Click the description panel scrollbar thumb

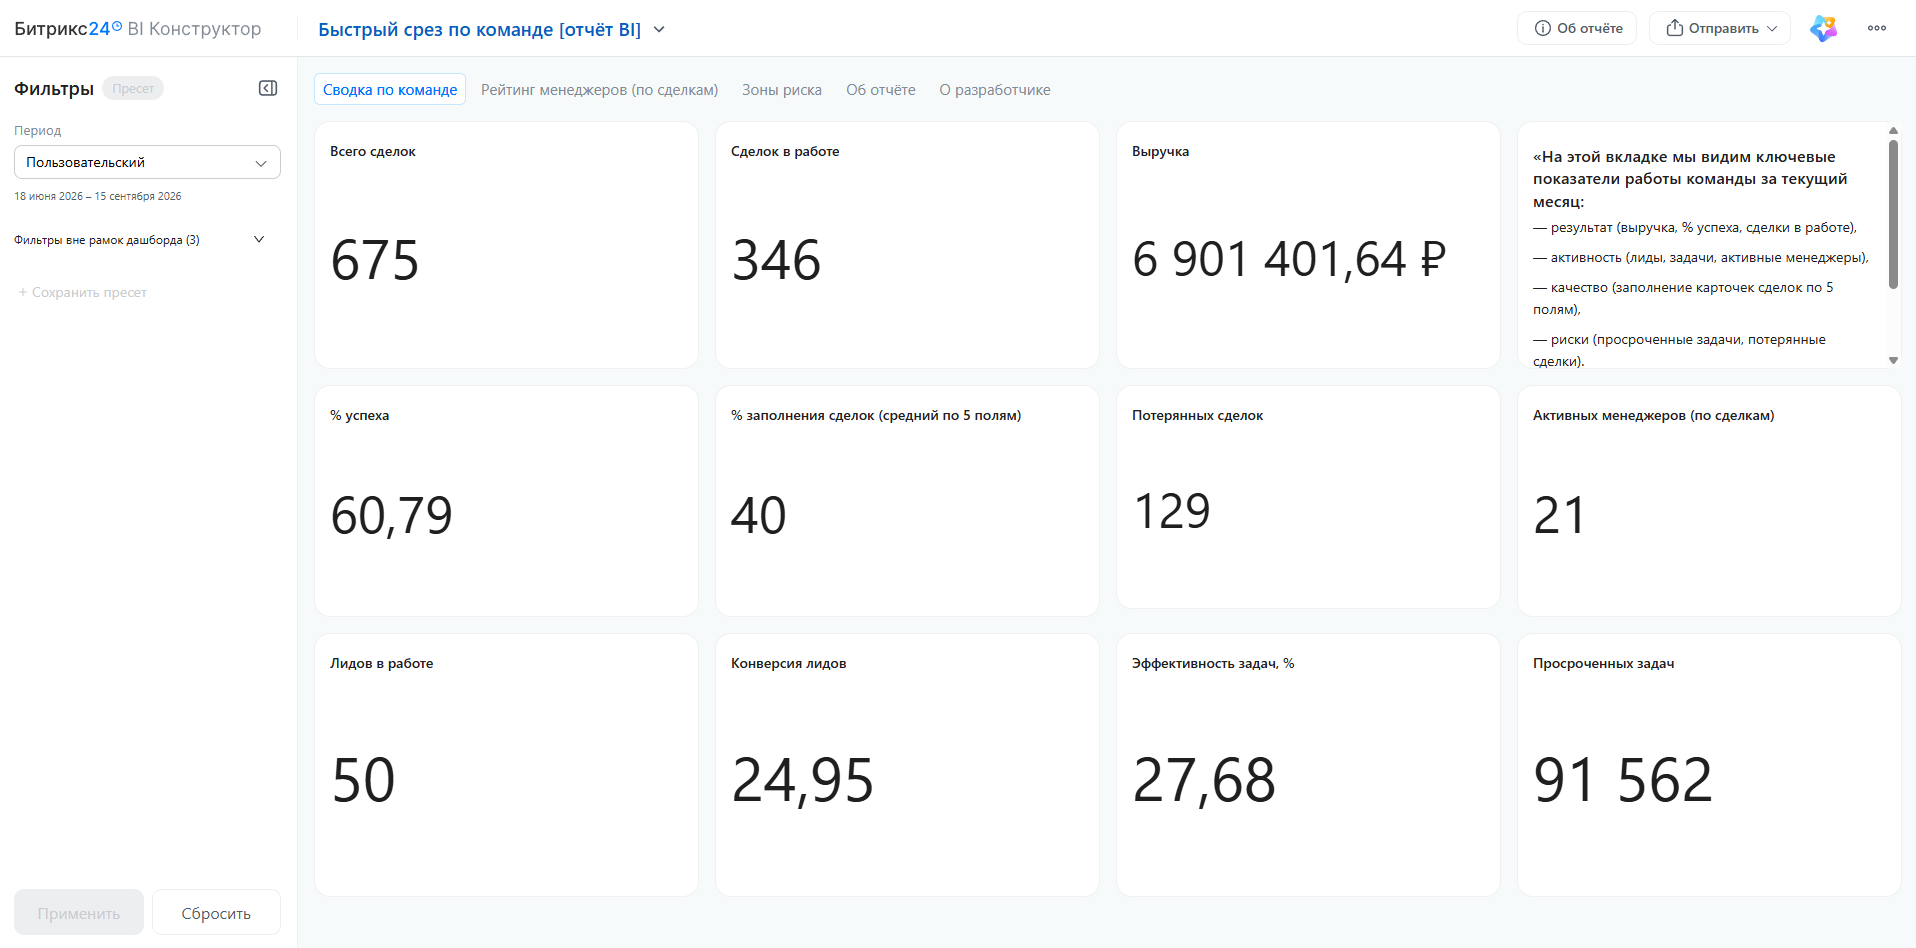coord(1893,214)
